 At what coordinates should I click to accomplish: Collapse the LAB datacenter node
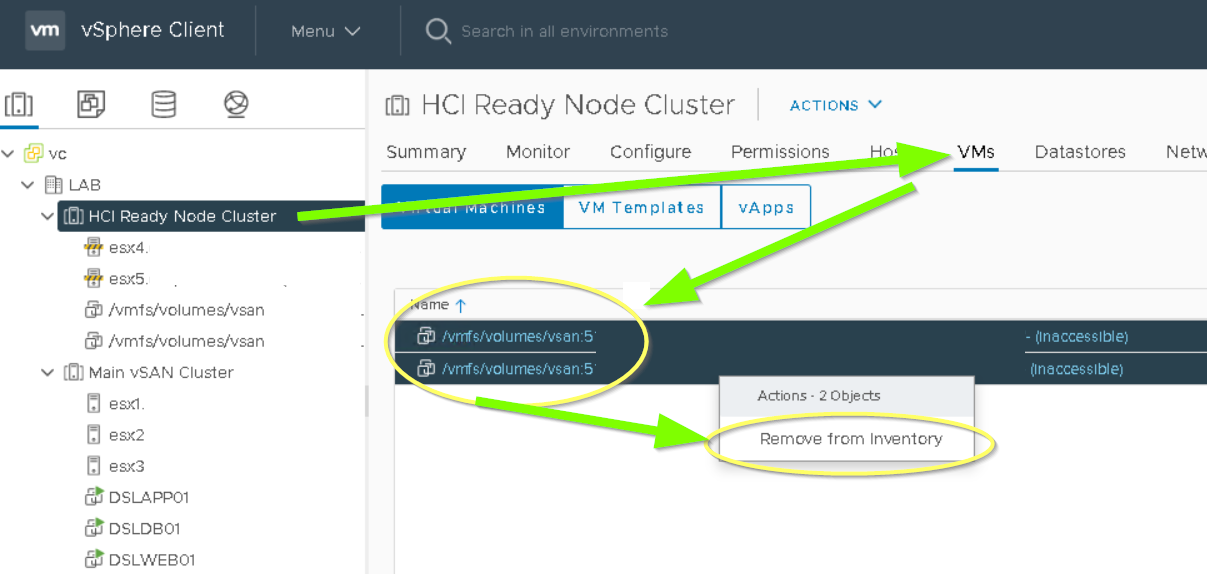[x=28, y=185]
